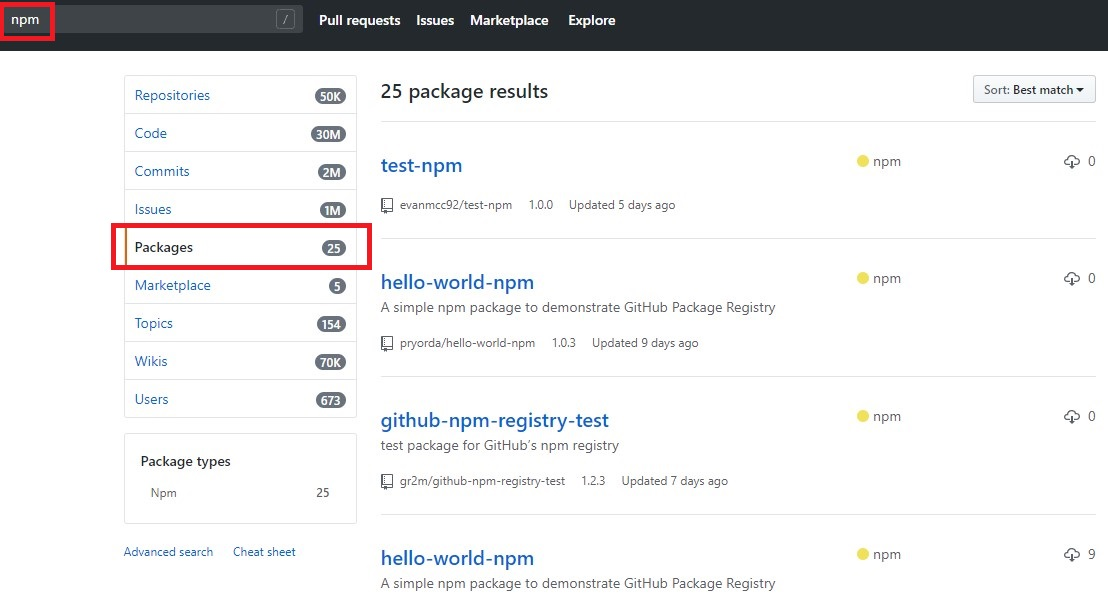
Task: Click the 673 count badge on Users
Action: [331, 401]
